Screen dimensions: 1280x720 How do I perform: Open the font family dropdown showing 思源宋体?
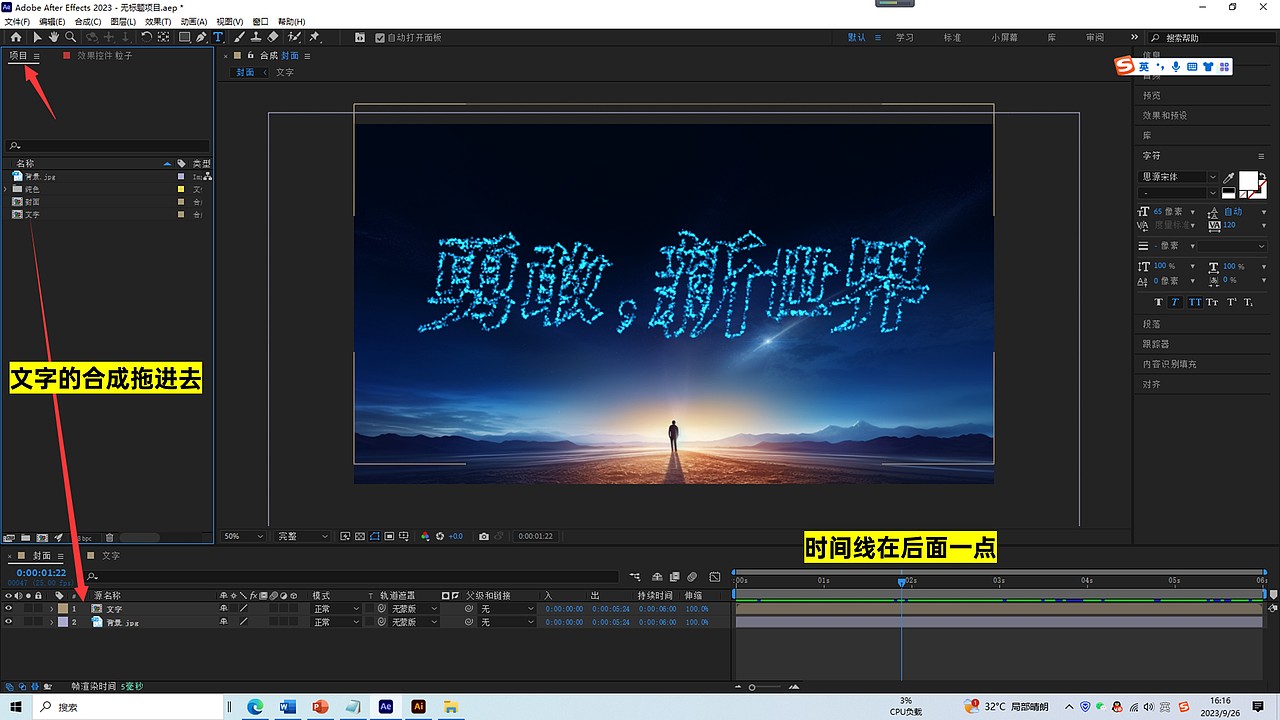(1176, 177)
